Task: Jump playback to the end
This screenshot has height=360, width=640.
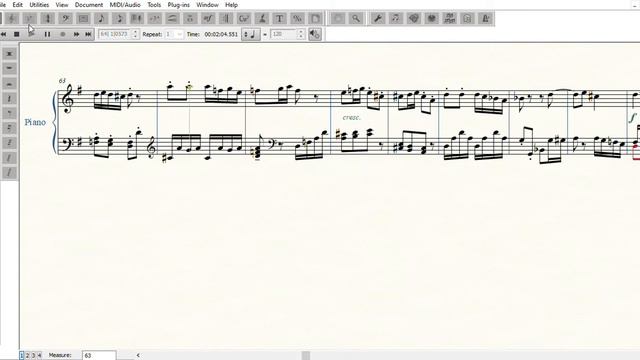Action: 88,34
